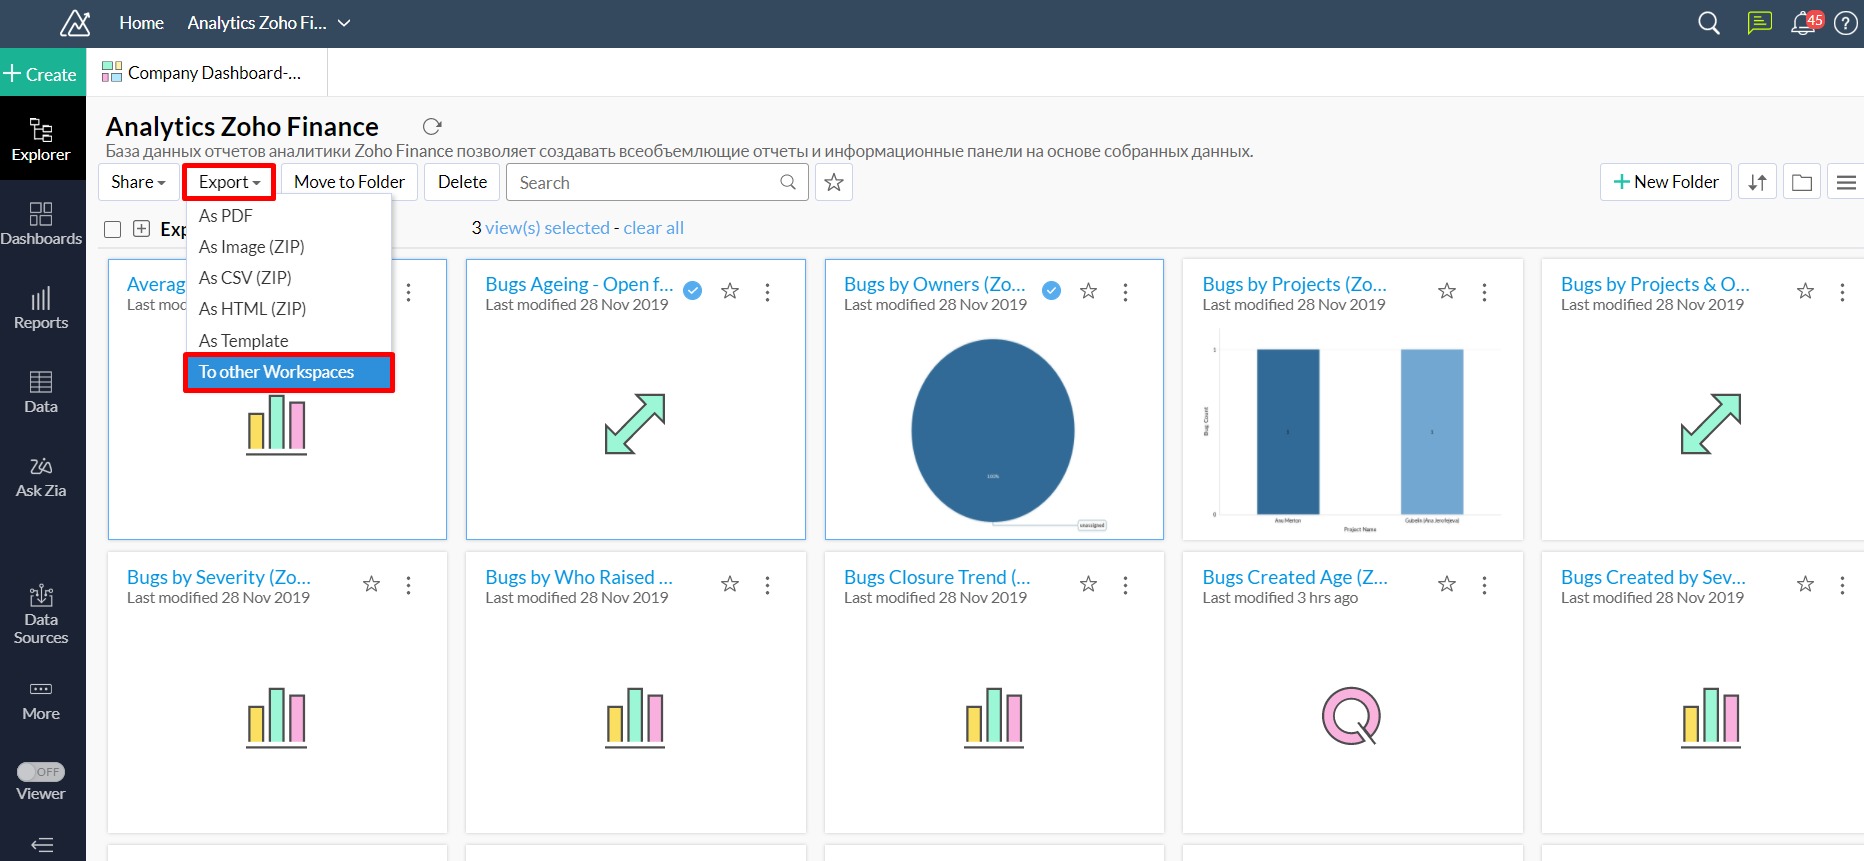Toggle the Viewer mode switch

41,772
